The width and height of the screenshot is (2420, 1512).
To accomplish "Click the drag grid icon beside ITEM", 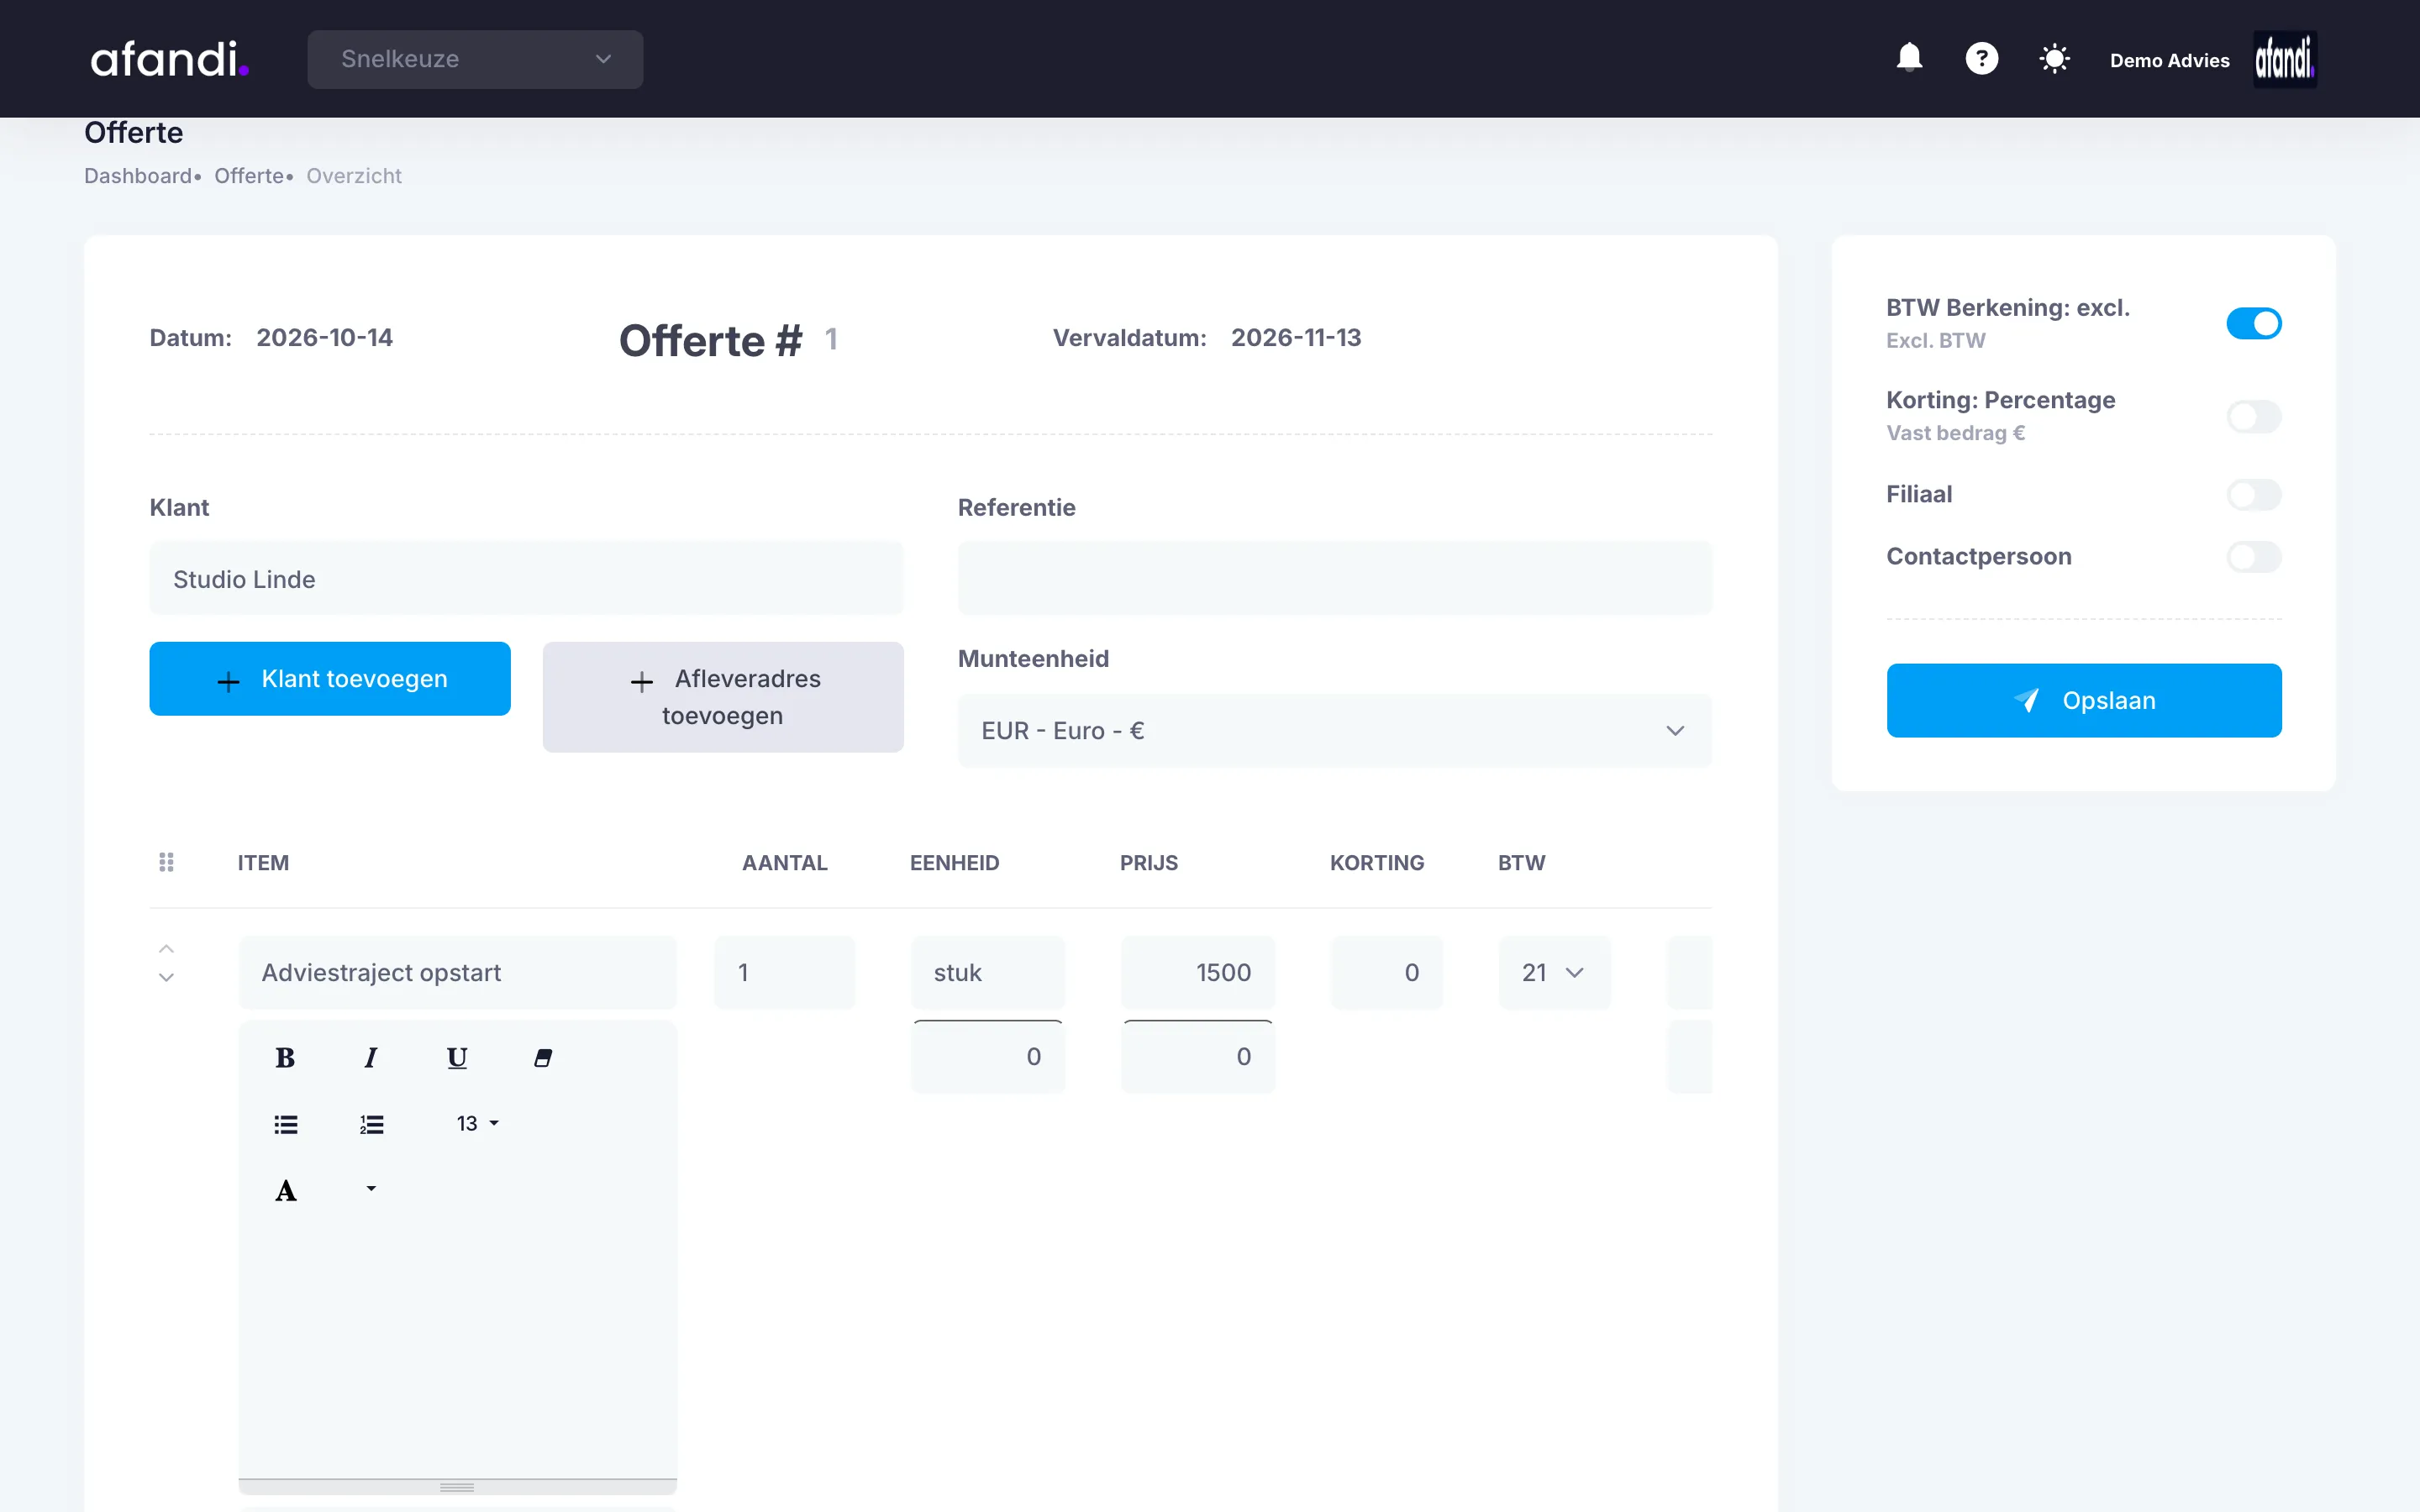I will point(166,862).
